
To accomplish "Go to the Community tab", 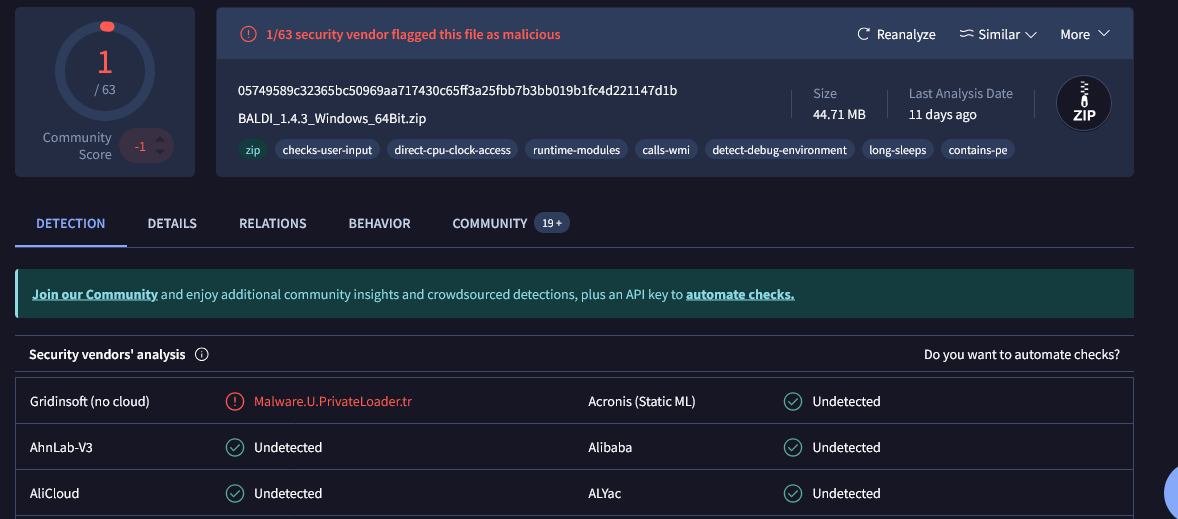I will 490,224.
